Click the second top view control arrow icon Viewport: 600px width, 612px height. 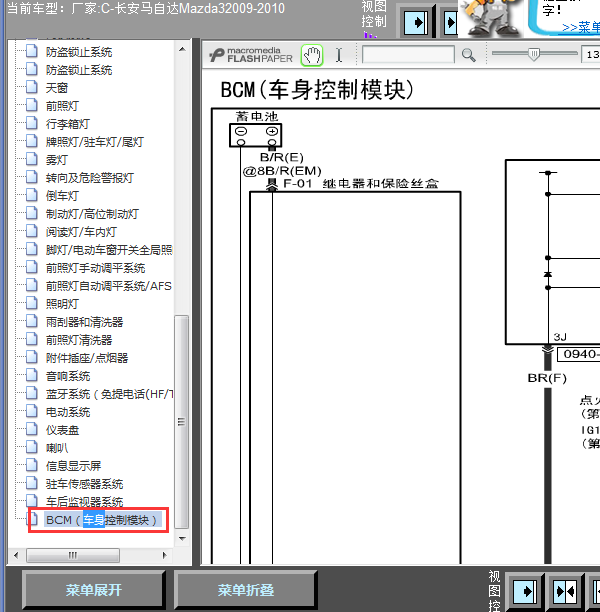[x=451, y=22]
